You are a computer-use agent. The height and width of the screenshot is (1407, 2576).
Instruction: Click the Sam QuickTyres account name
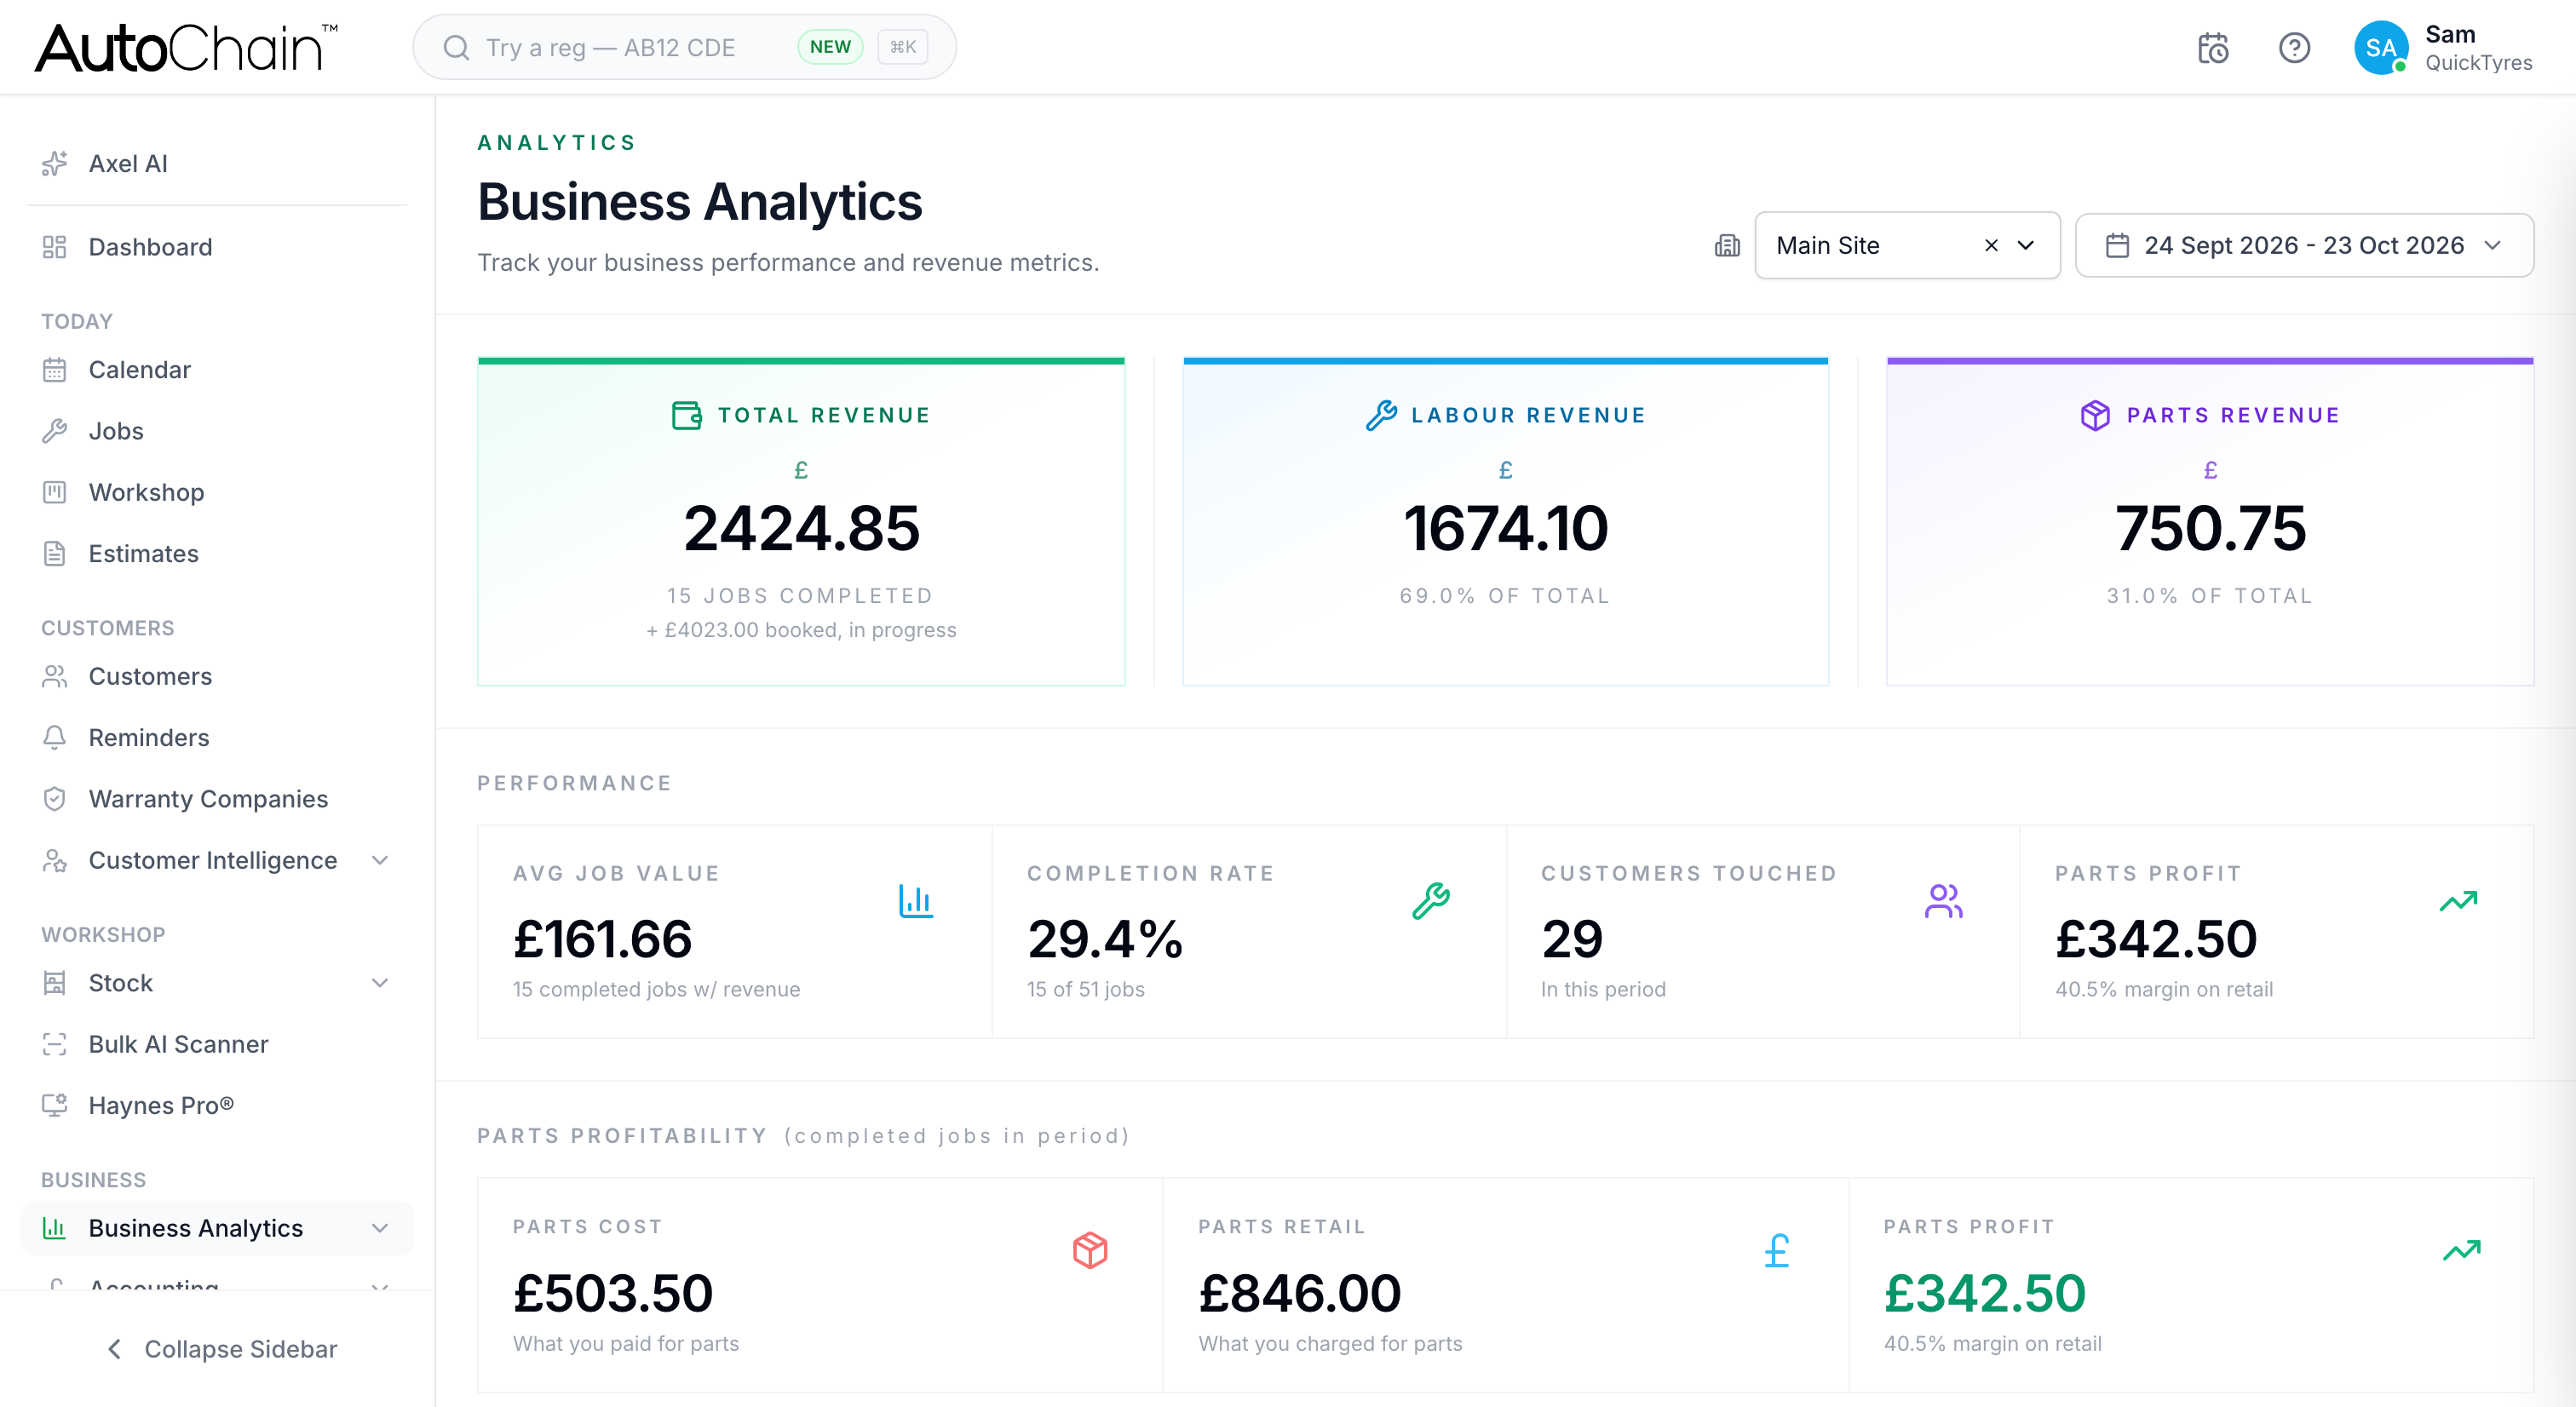(2478, 48)
